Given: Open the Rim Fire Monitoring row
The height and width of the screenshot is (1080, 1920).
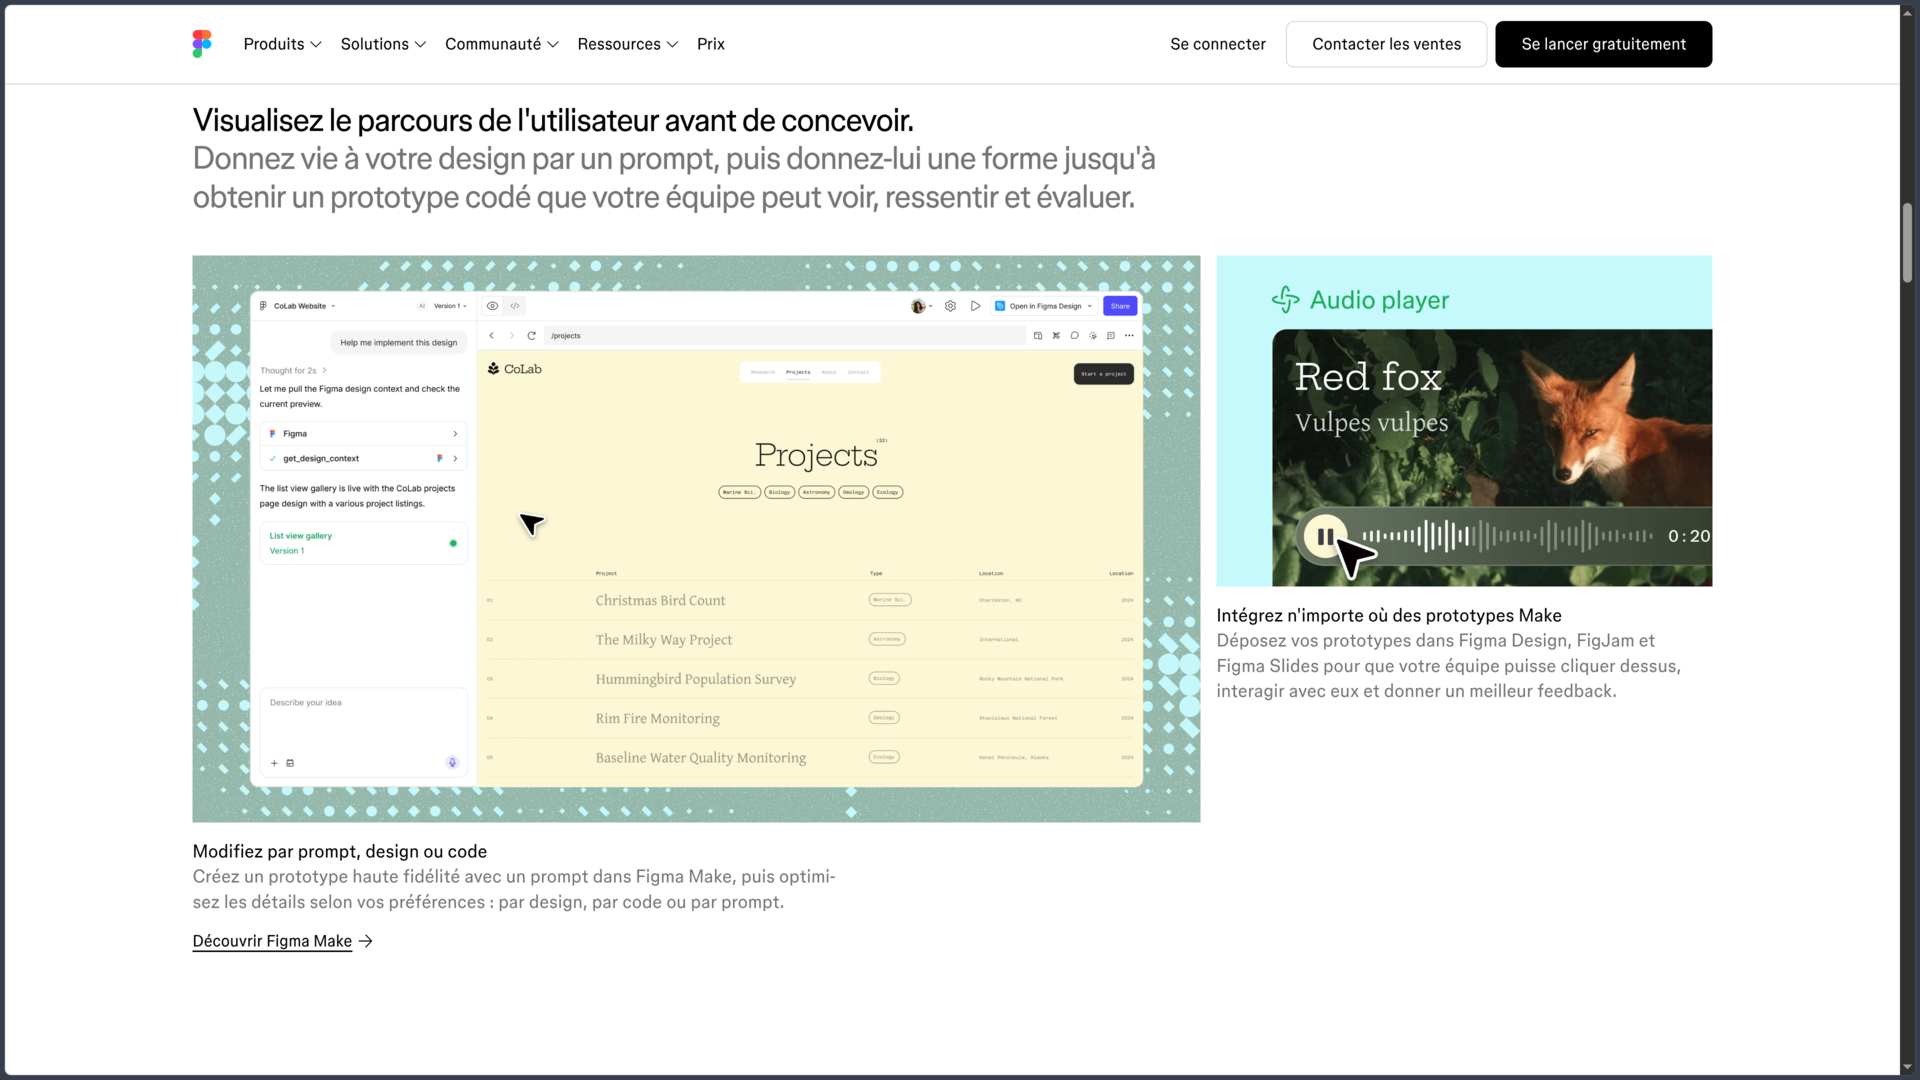Looking at the screenshot, I should click(810, 718).
